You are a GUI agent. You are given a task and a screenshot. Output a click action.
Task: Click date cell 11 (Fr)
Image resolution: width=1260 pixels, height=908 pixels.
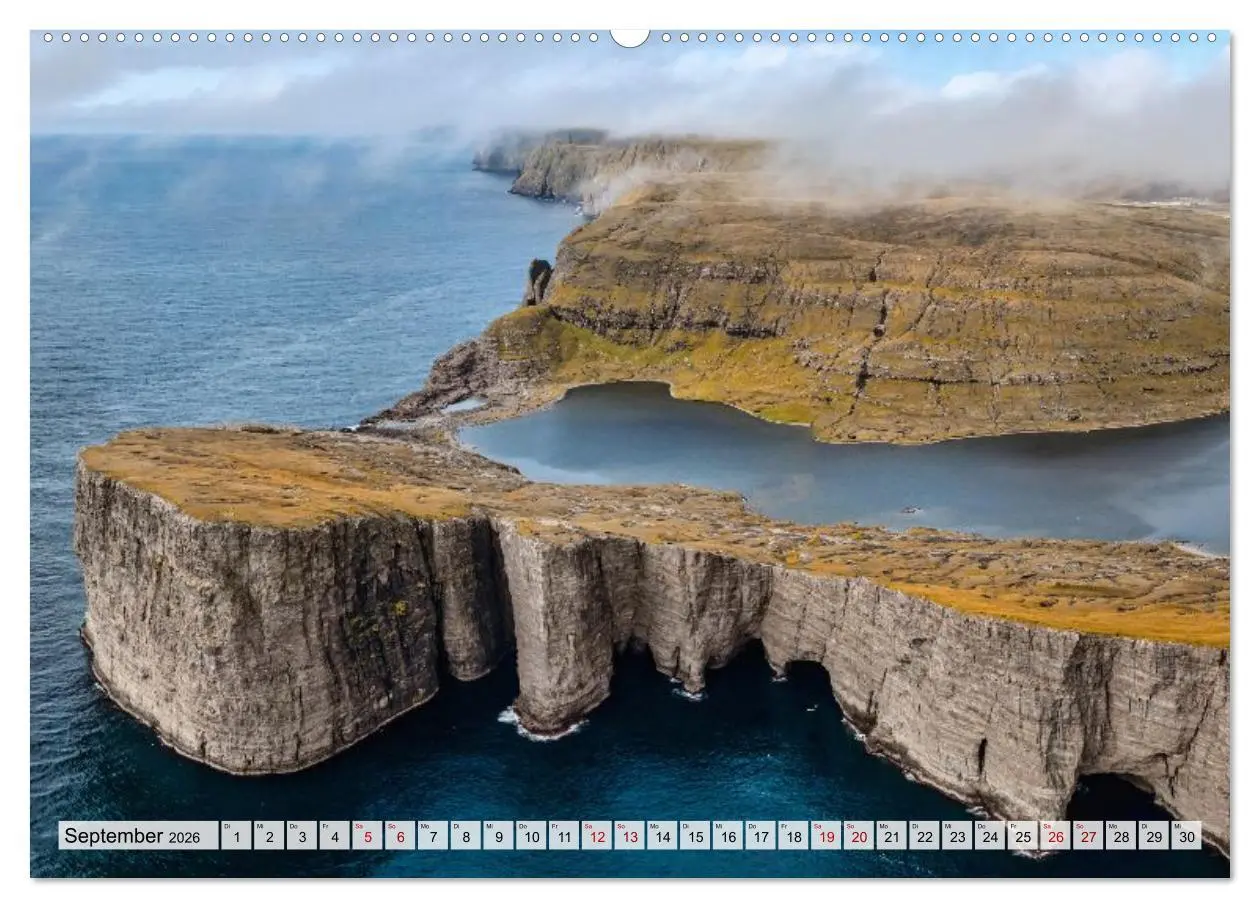[x=563, y=836]
